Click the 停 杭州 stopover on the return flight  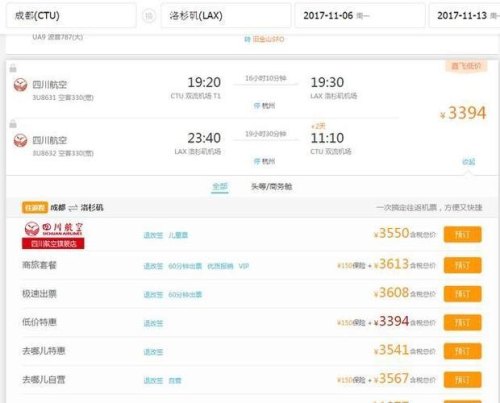click(264, 162)
